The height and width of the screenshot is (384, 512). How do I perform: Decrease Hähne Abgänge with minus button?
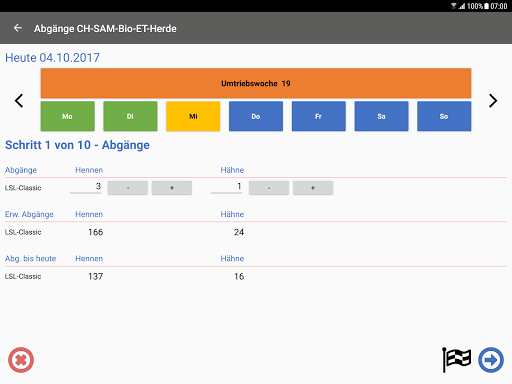(269, 188)
